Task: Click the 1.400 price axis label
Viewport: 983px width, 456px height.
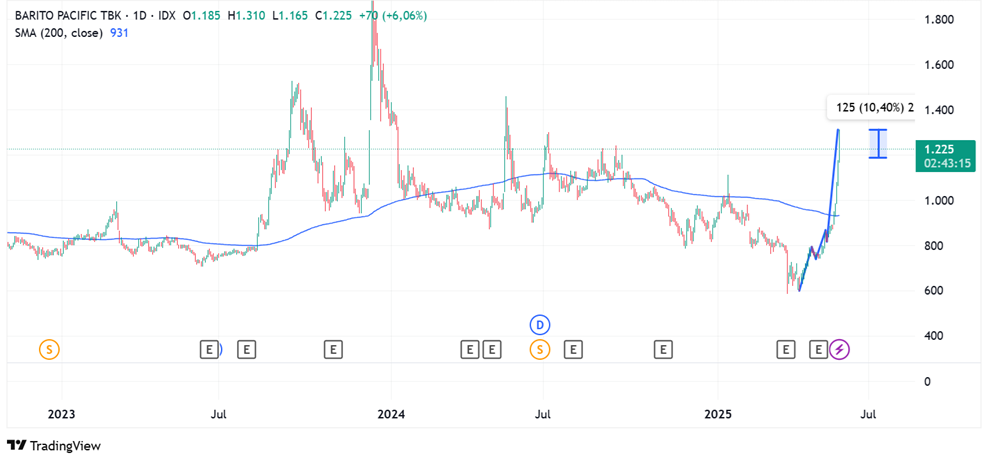Action: [940, 110]
